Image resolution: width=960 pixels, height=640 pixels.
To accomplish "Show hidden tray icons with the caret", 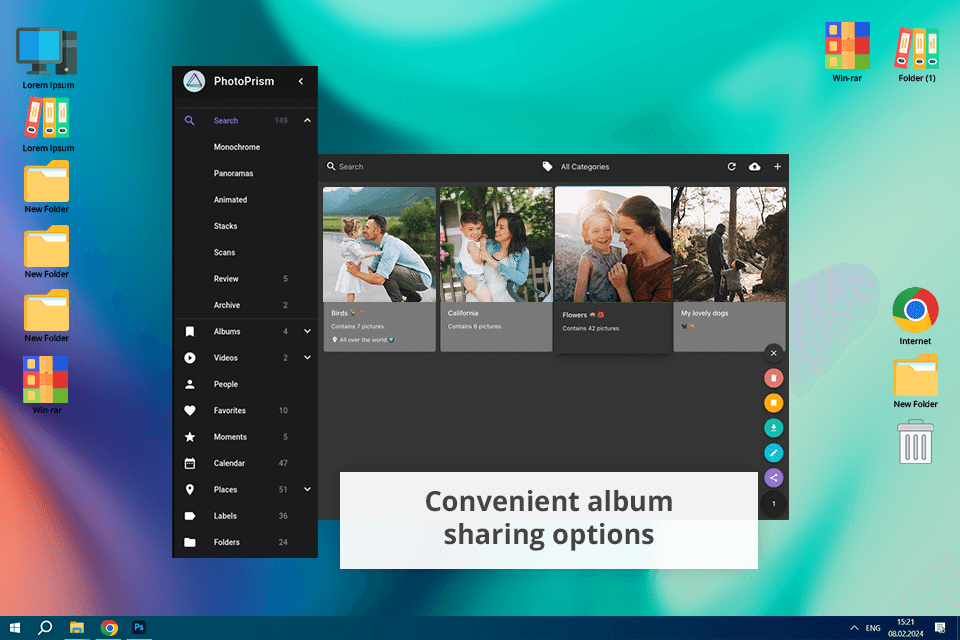I will [x=854, y=628].
